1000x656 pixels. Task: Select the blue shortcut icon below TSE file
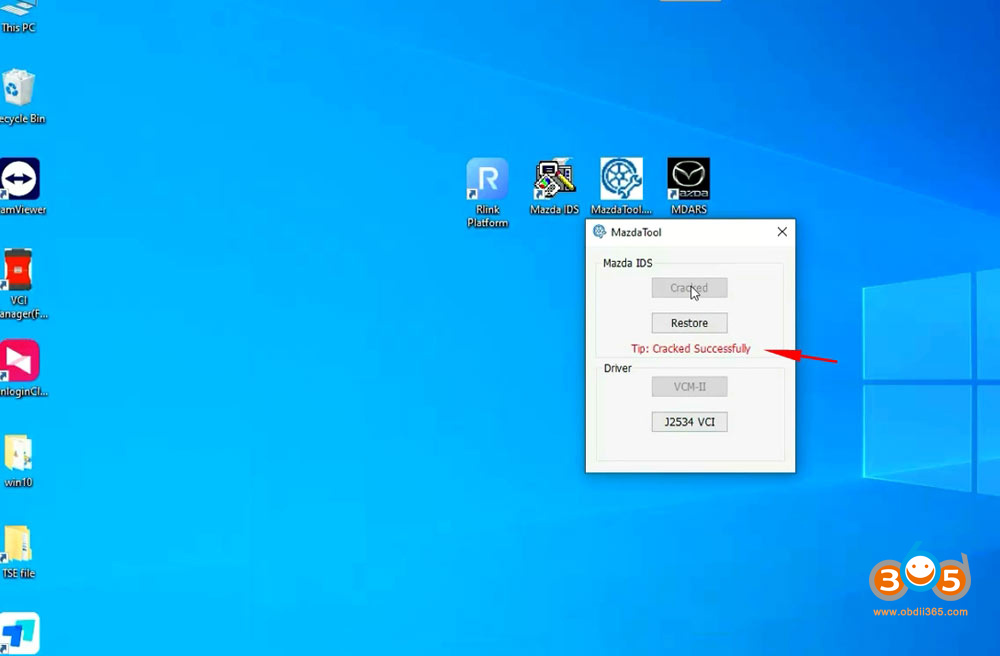[20, 633]
